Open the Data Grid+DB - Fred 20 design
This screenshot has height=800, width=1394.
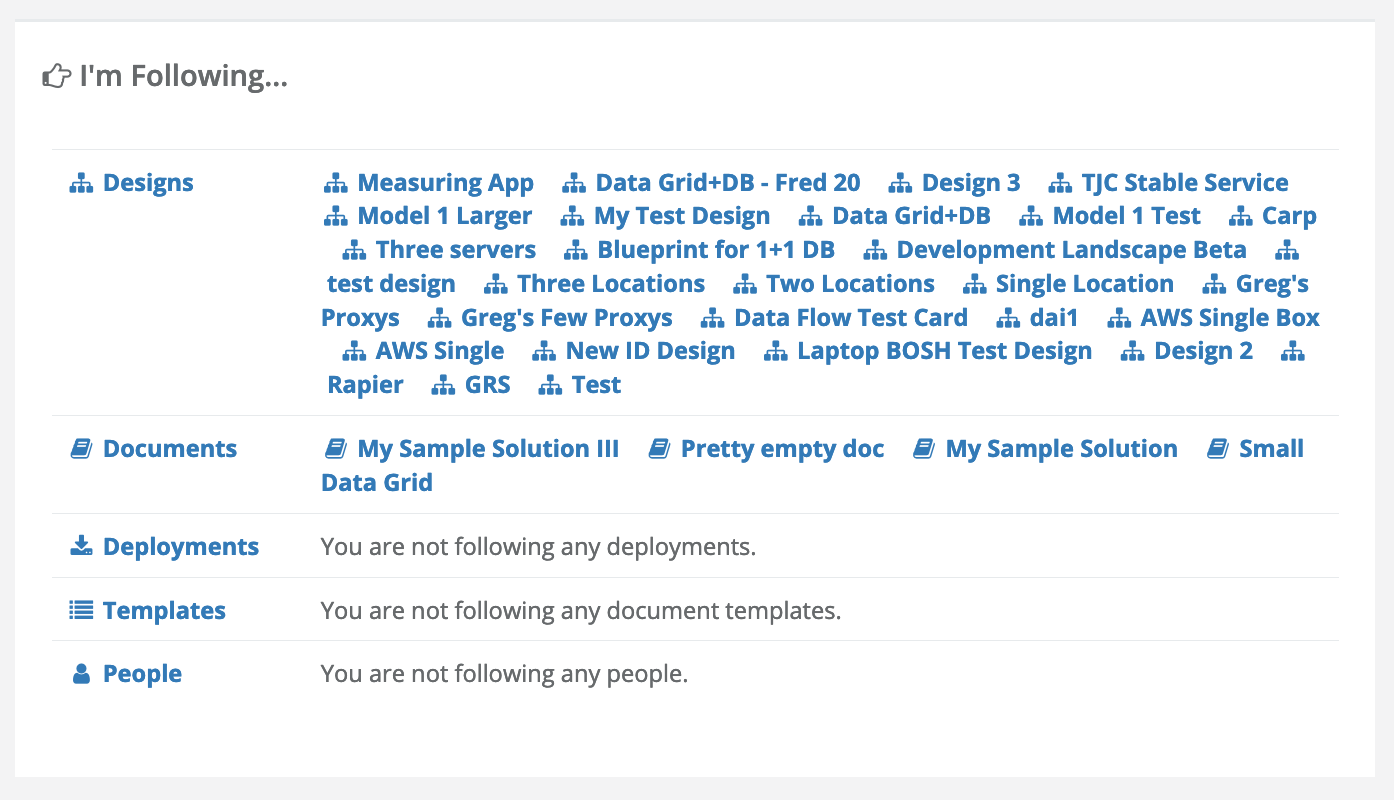click(727, 183)
